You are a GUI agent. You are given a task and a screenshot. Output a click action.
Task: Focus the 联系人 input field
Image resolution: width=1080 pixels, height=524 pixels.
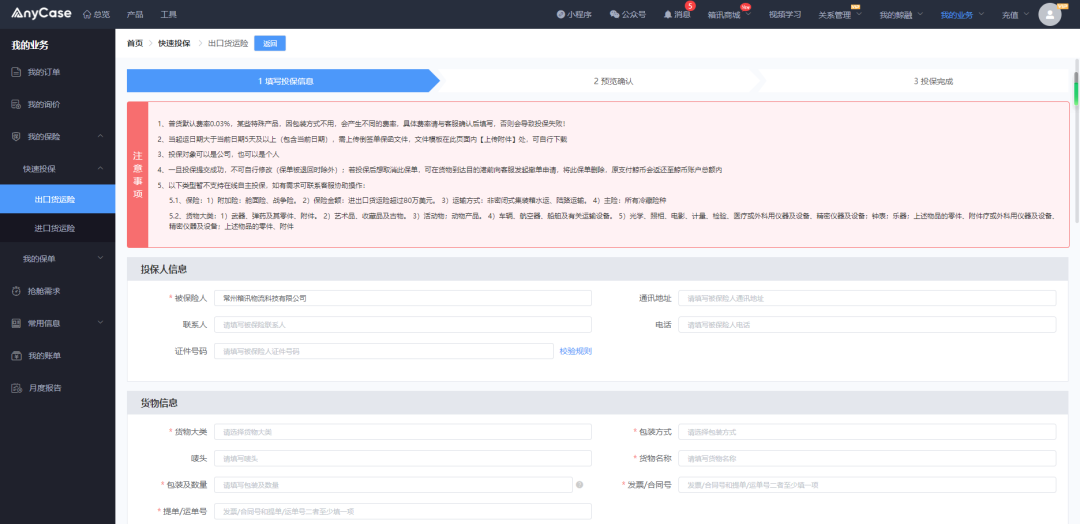pyautogui.click(x=403, y=324)
